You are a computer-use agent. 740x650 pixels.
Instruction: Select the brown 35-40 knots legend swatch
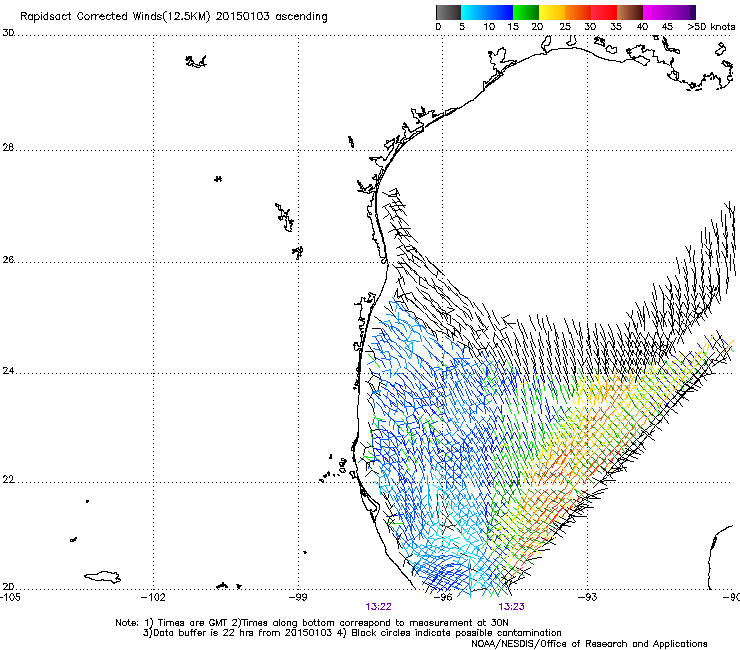click(630, 12)
